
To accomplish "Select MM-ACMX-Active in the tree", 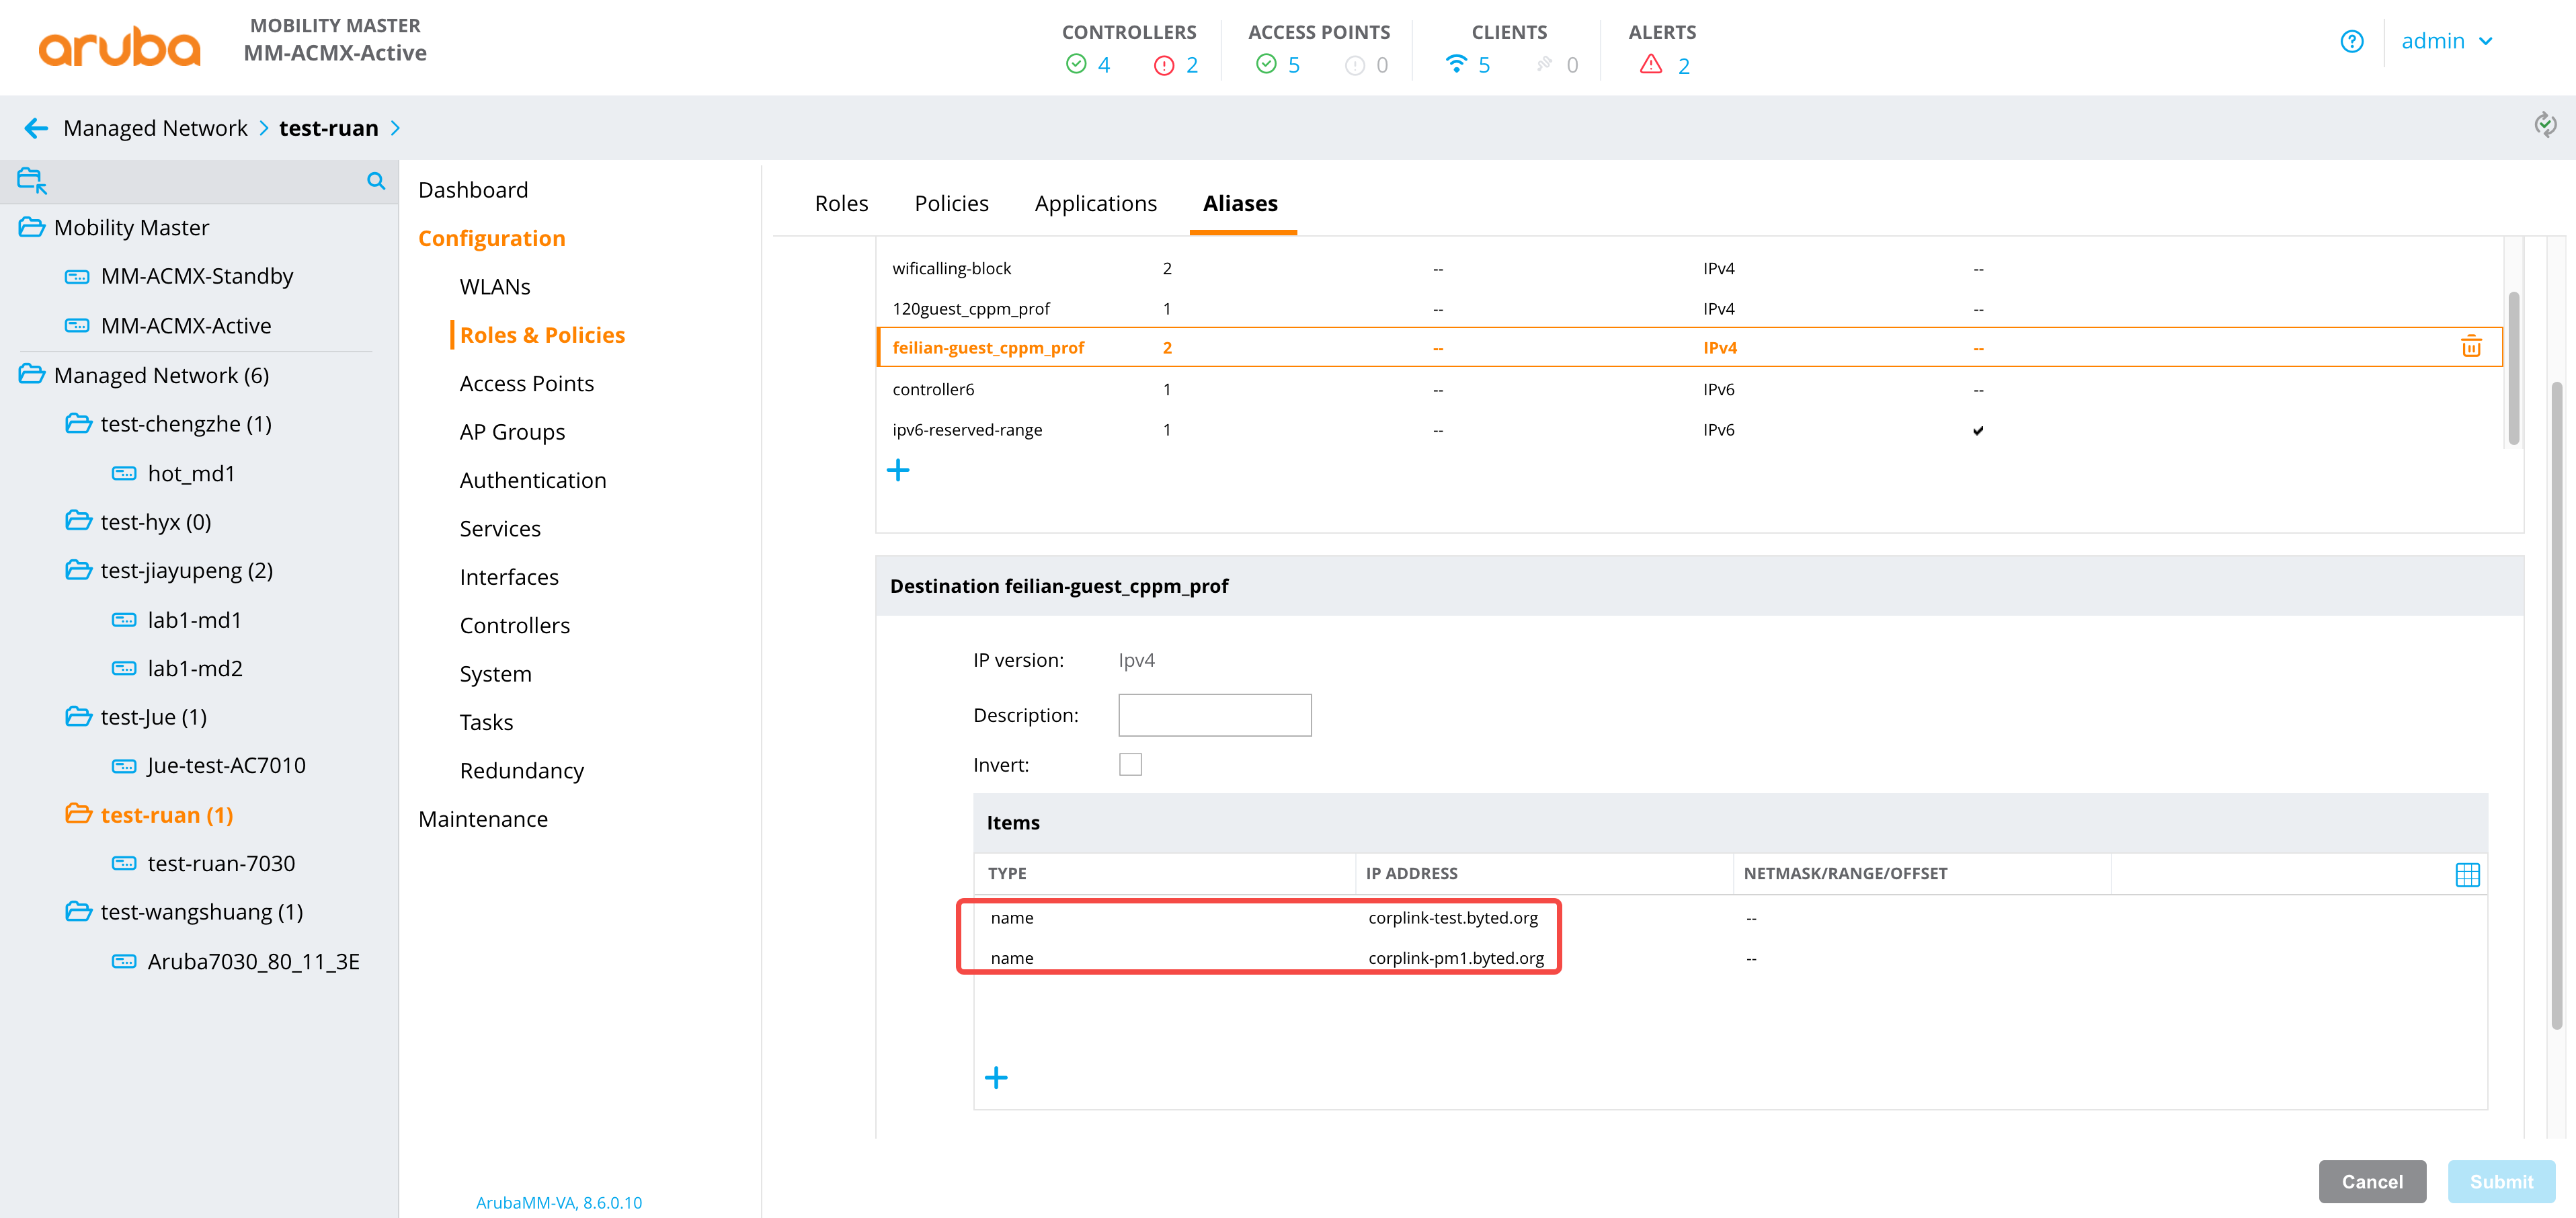I will click(186, 326).
